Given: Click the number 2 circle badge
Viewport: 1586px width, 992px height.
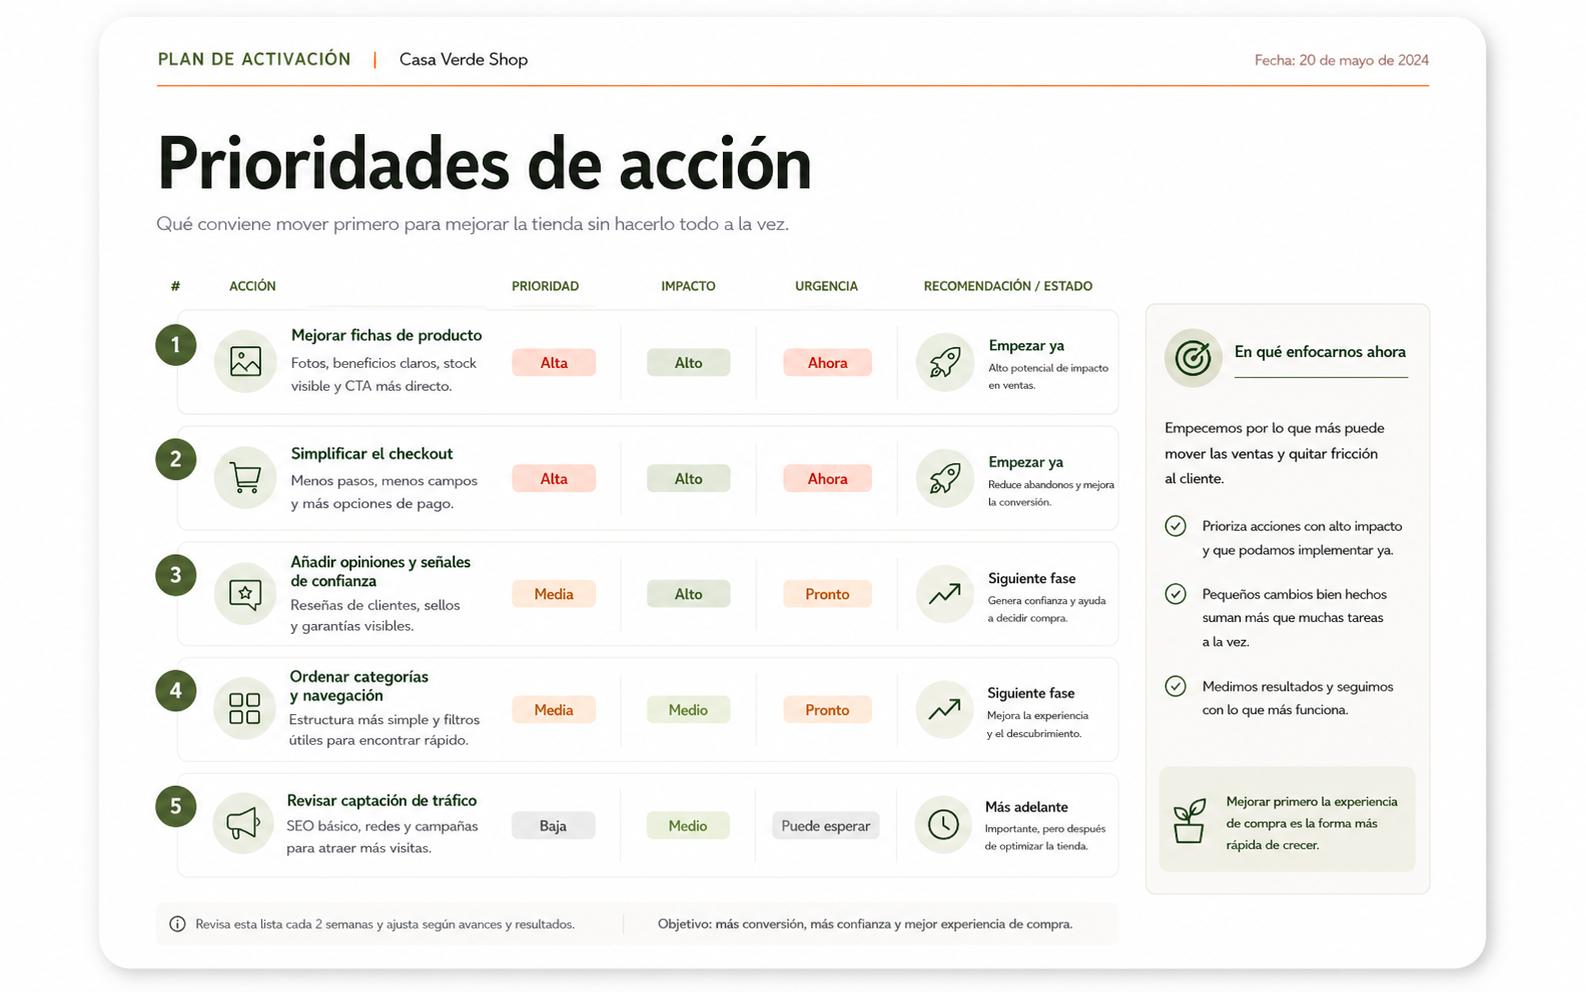Looking at the screenshot, I should pyautogui.click(x=176, y=459).
